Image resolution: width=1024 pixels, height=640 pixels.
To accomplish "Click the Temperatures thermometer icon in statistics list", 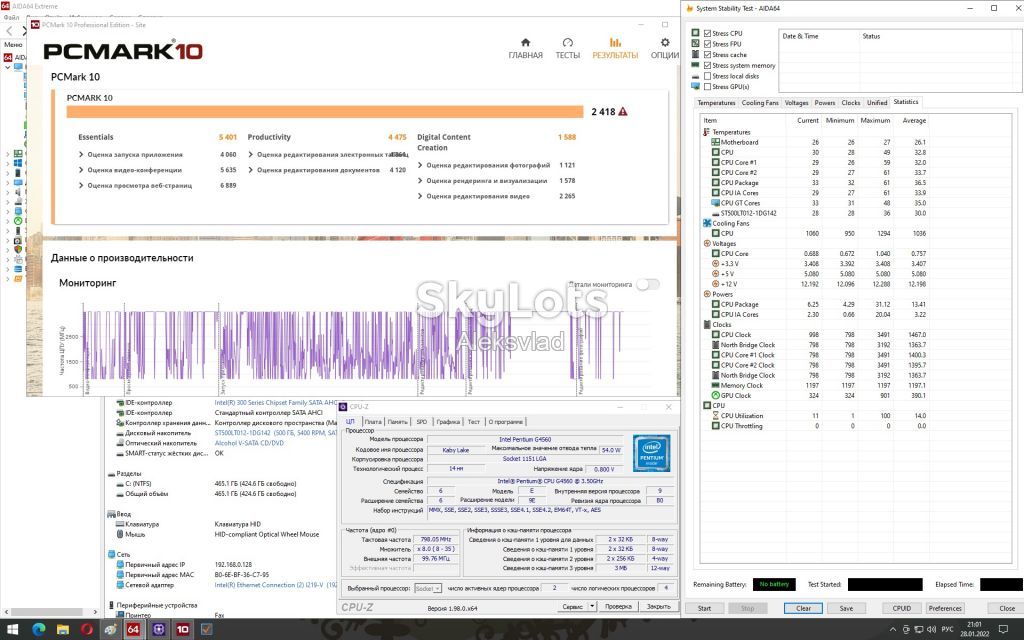I will pyautogui.click(x=707, y=132).
